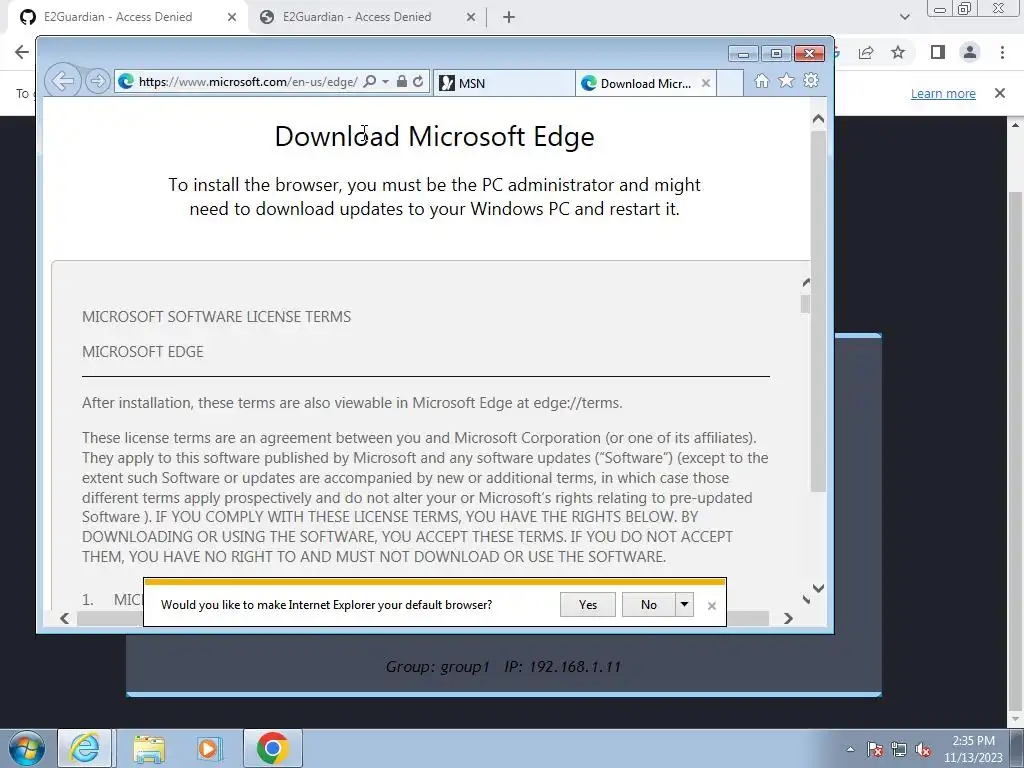
Task: Click Learn more link in Chrome infobar
Action: (943, 93)
